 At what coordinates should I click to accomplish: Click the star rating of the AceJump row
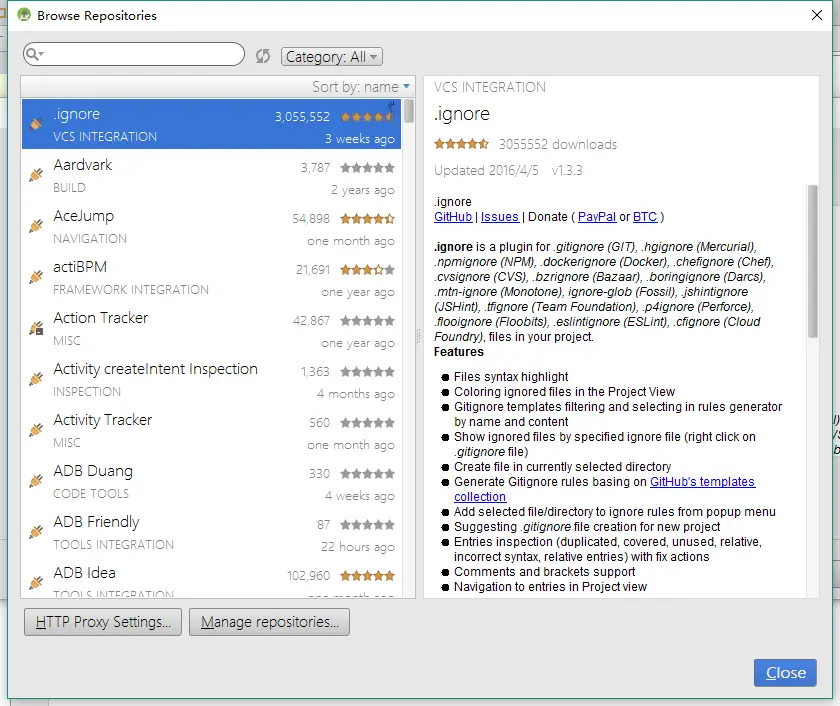[x=368, y=219]
